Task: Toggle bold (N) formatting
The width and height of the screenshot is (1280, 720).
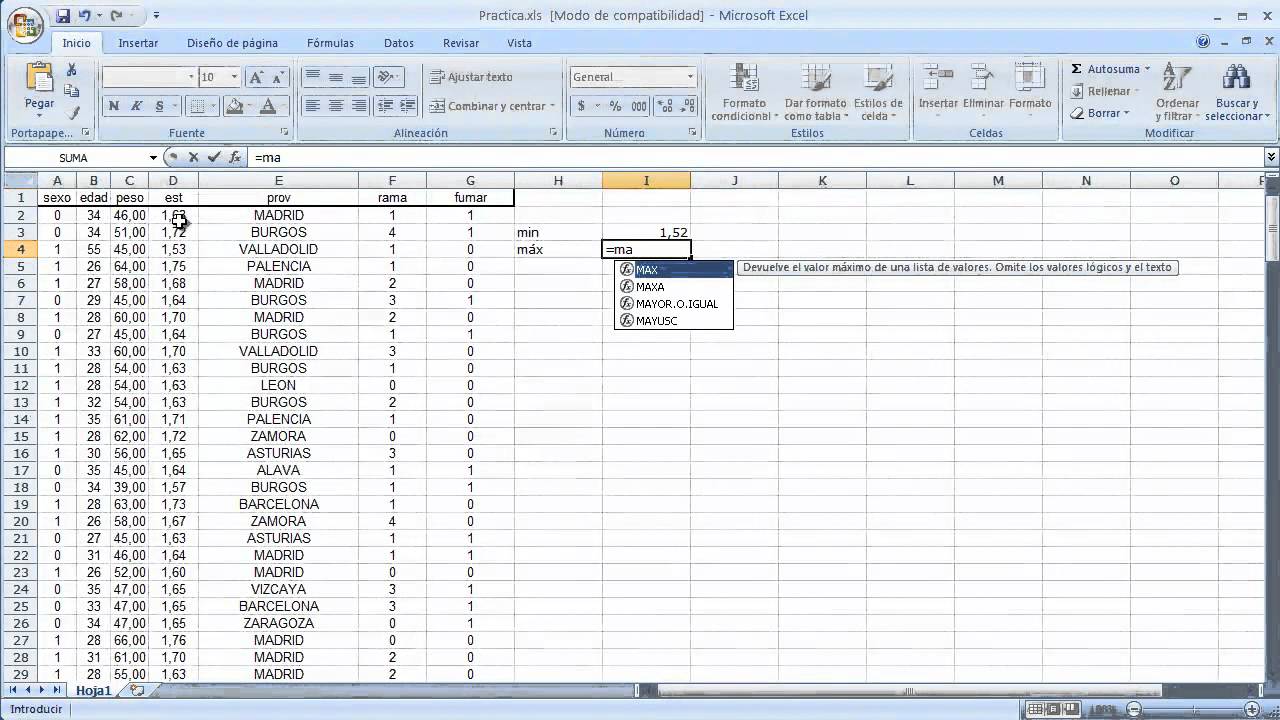Action: pos(113,106)
